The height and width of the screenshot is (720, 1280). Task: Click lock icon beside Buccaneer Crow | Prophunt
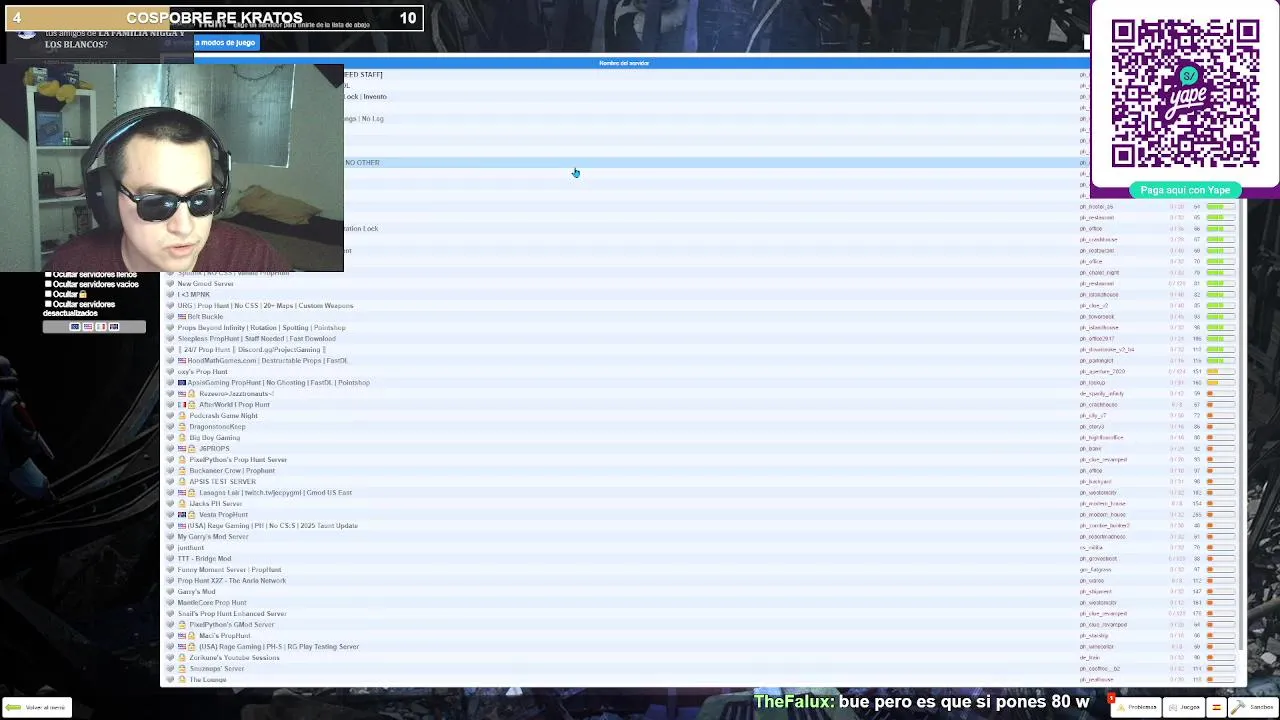pyautogui.click(x=182, y=471)
